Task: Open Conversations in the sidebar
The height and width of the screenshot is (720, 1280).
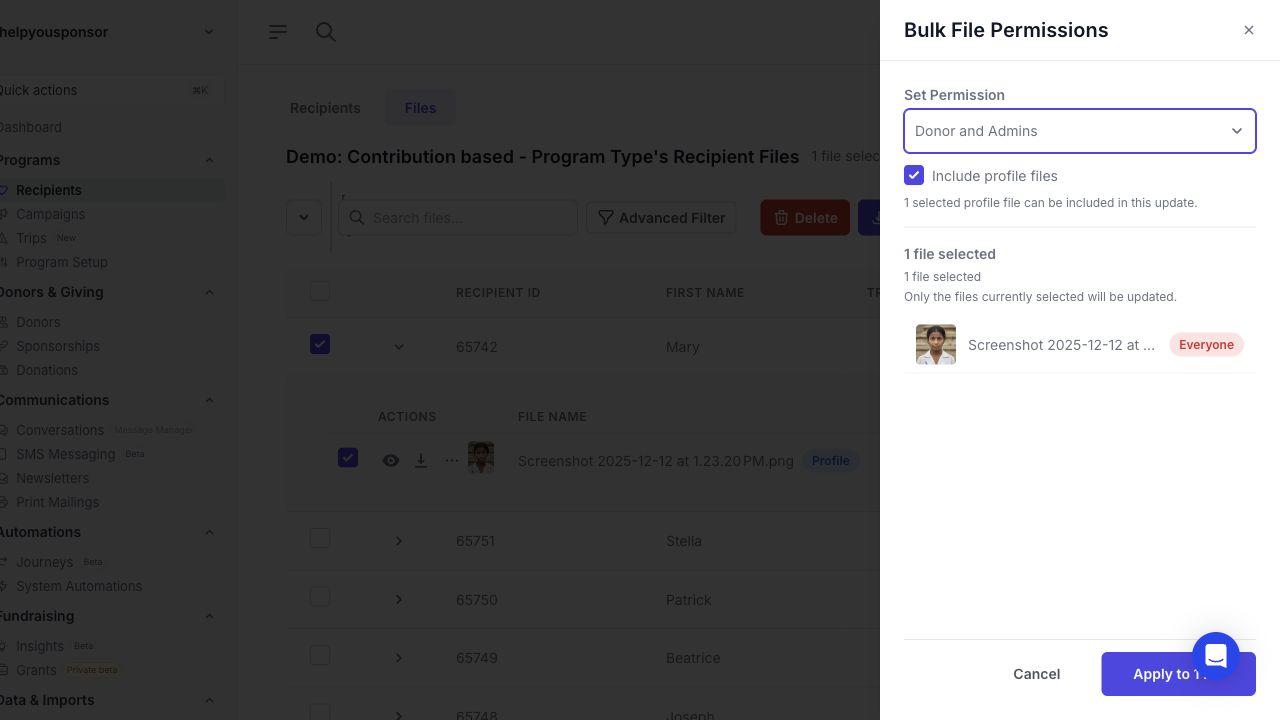Action: pyautogui.click(x=60, y=430)
